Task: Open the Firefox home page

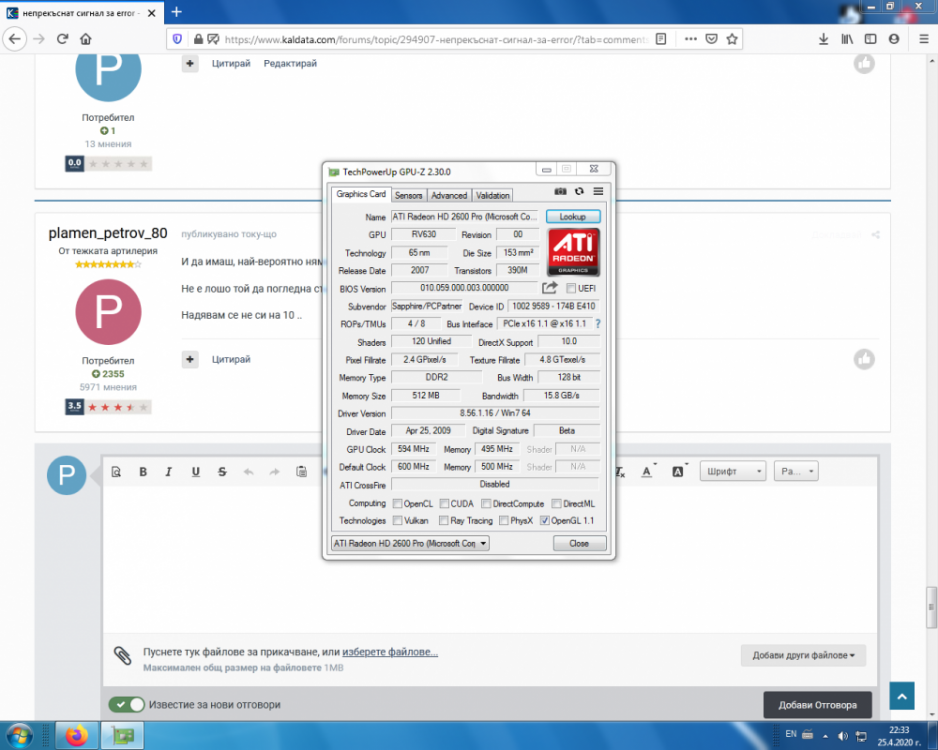Action: [x=86, y=39]
